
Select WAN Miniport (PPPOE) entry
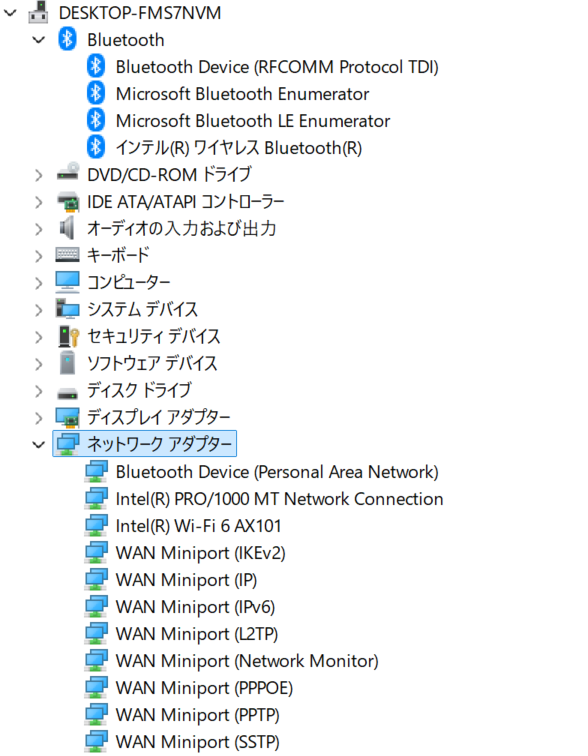(x=204, y=688)
